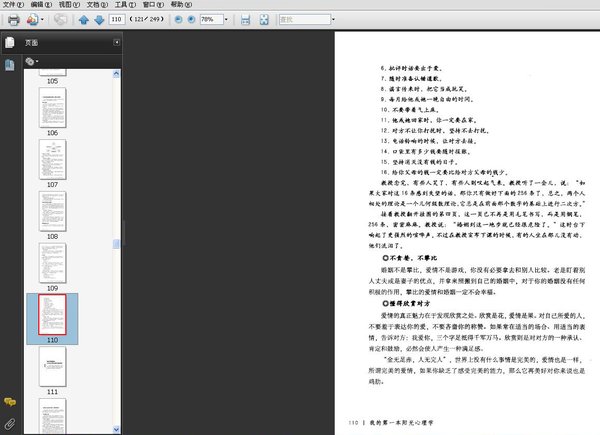Open the 文件 (File) menu
The image size is (600, 435).
coord(13,5)
